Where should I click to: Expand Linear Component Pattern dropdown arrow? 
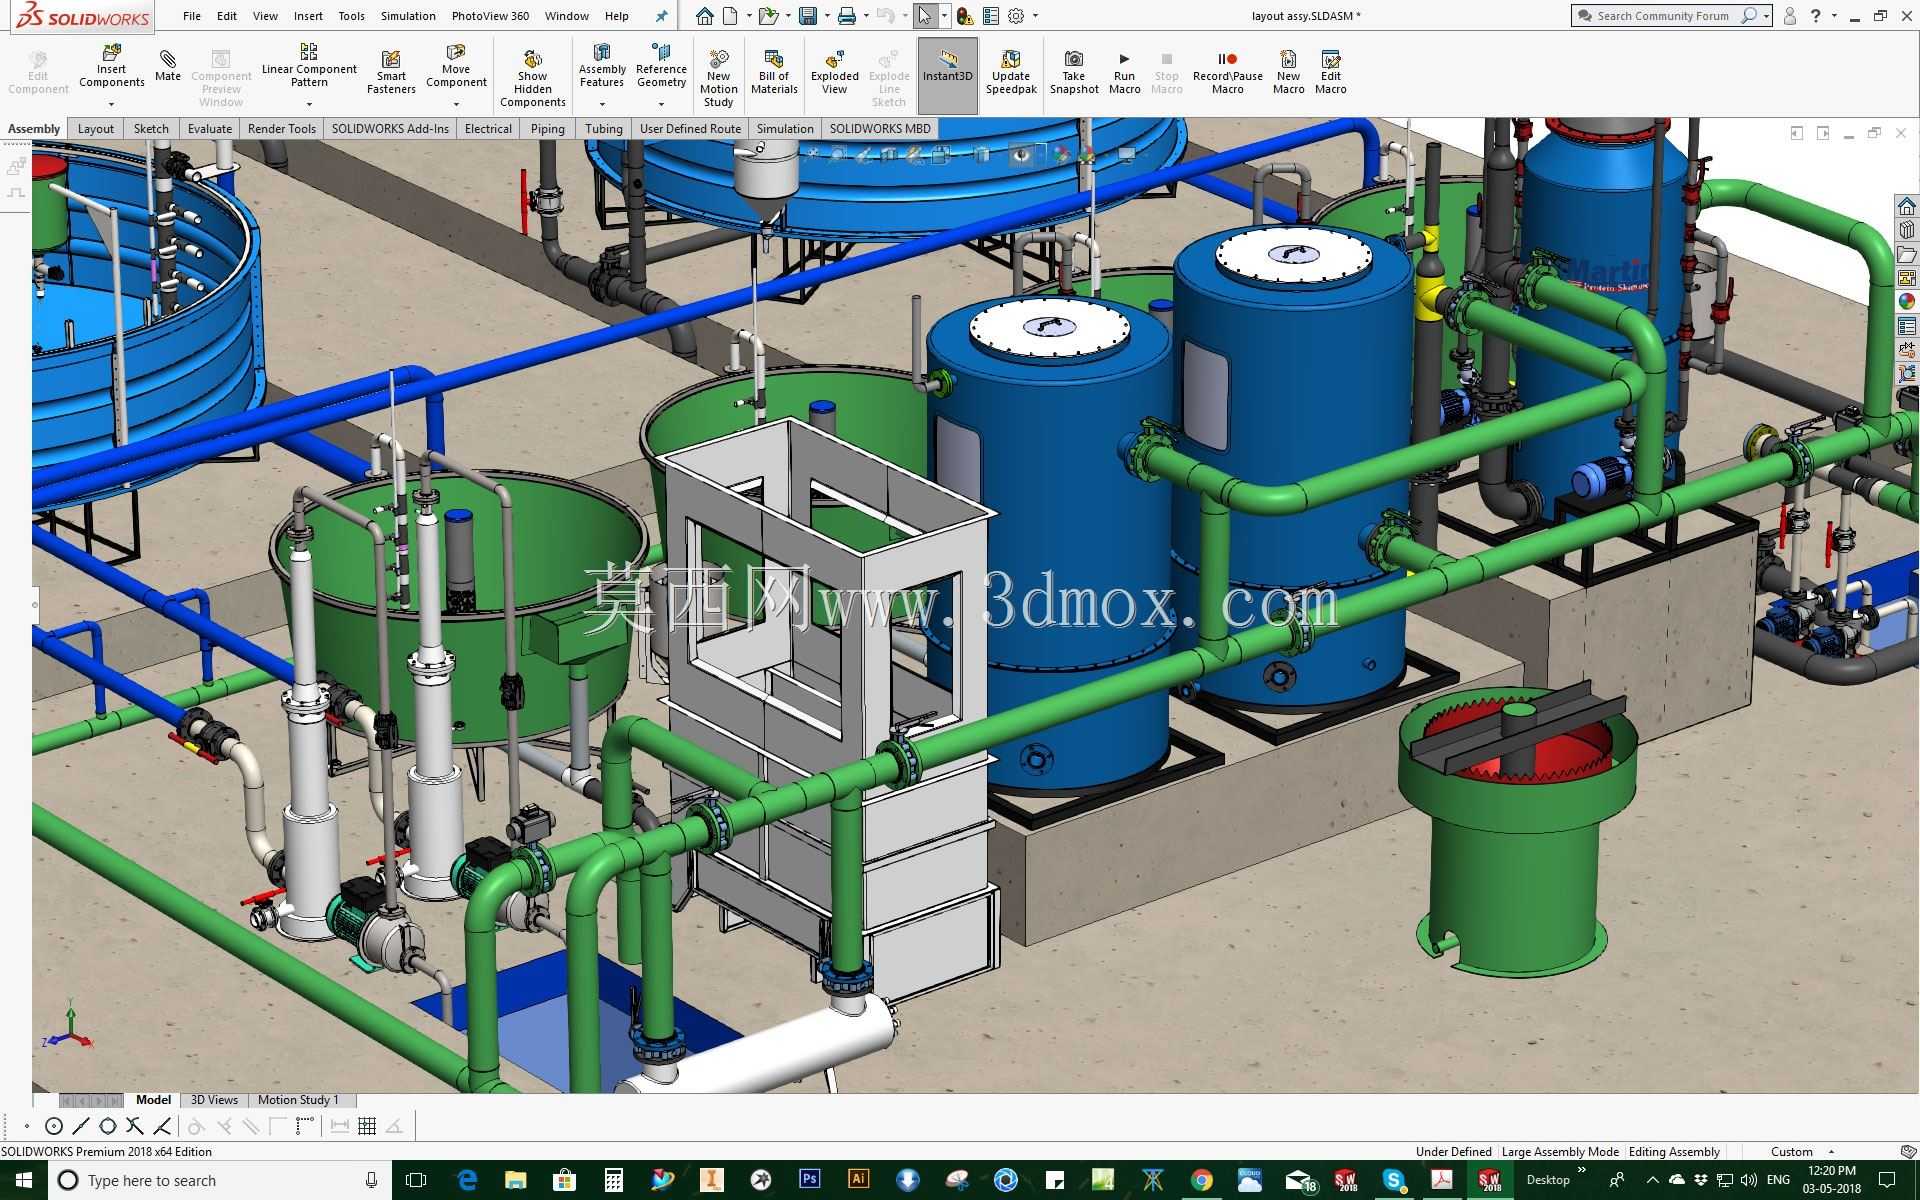click(309, 104)
